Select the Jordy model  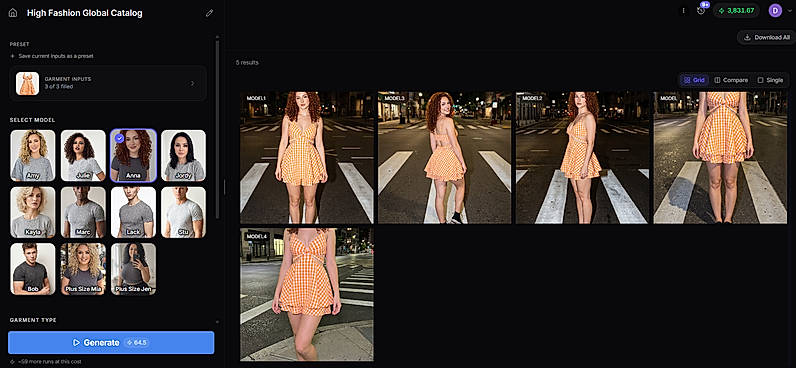(184, 155)
